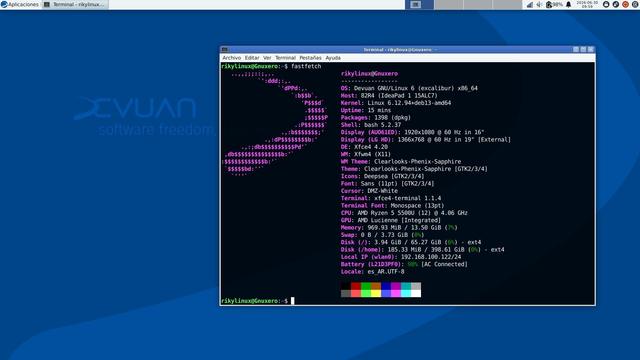Click the WM Theme Clearlooks-Phenix-Sapphire line
Viewport: 640px width, 360px height.
tap(401, 162)
